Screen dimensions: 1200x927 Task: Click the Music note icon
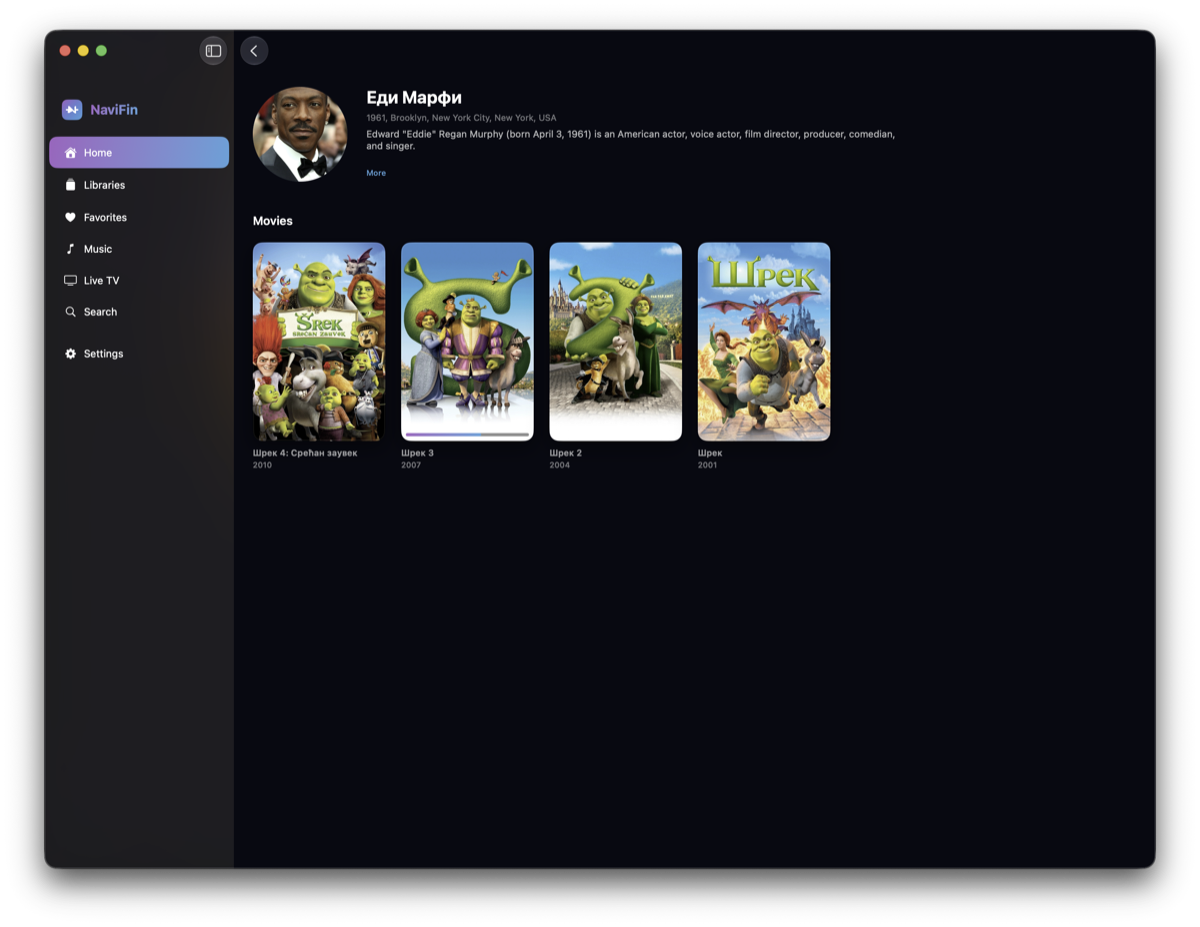(x=71, y=249)
